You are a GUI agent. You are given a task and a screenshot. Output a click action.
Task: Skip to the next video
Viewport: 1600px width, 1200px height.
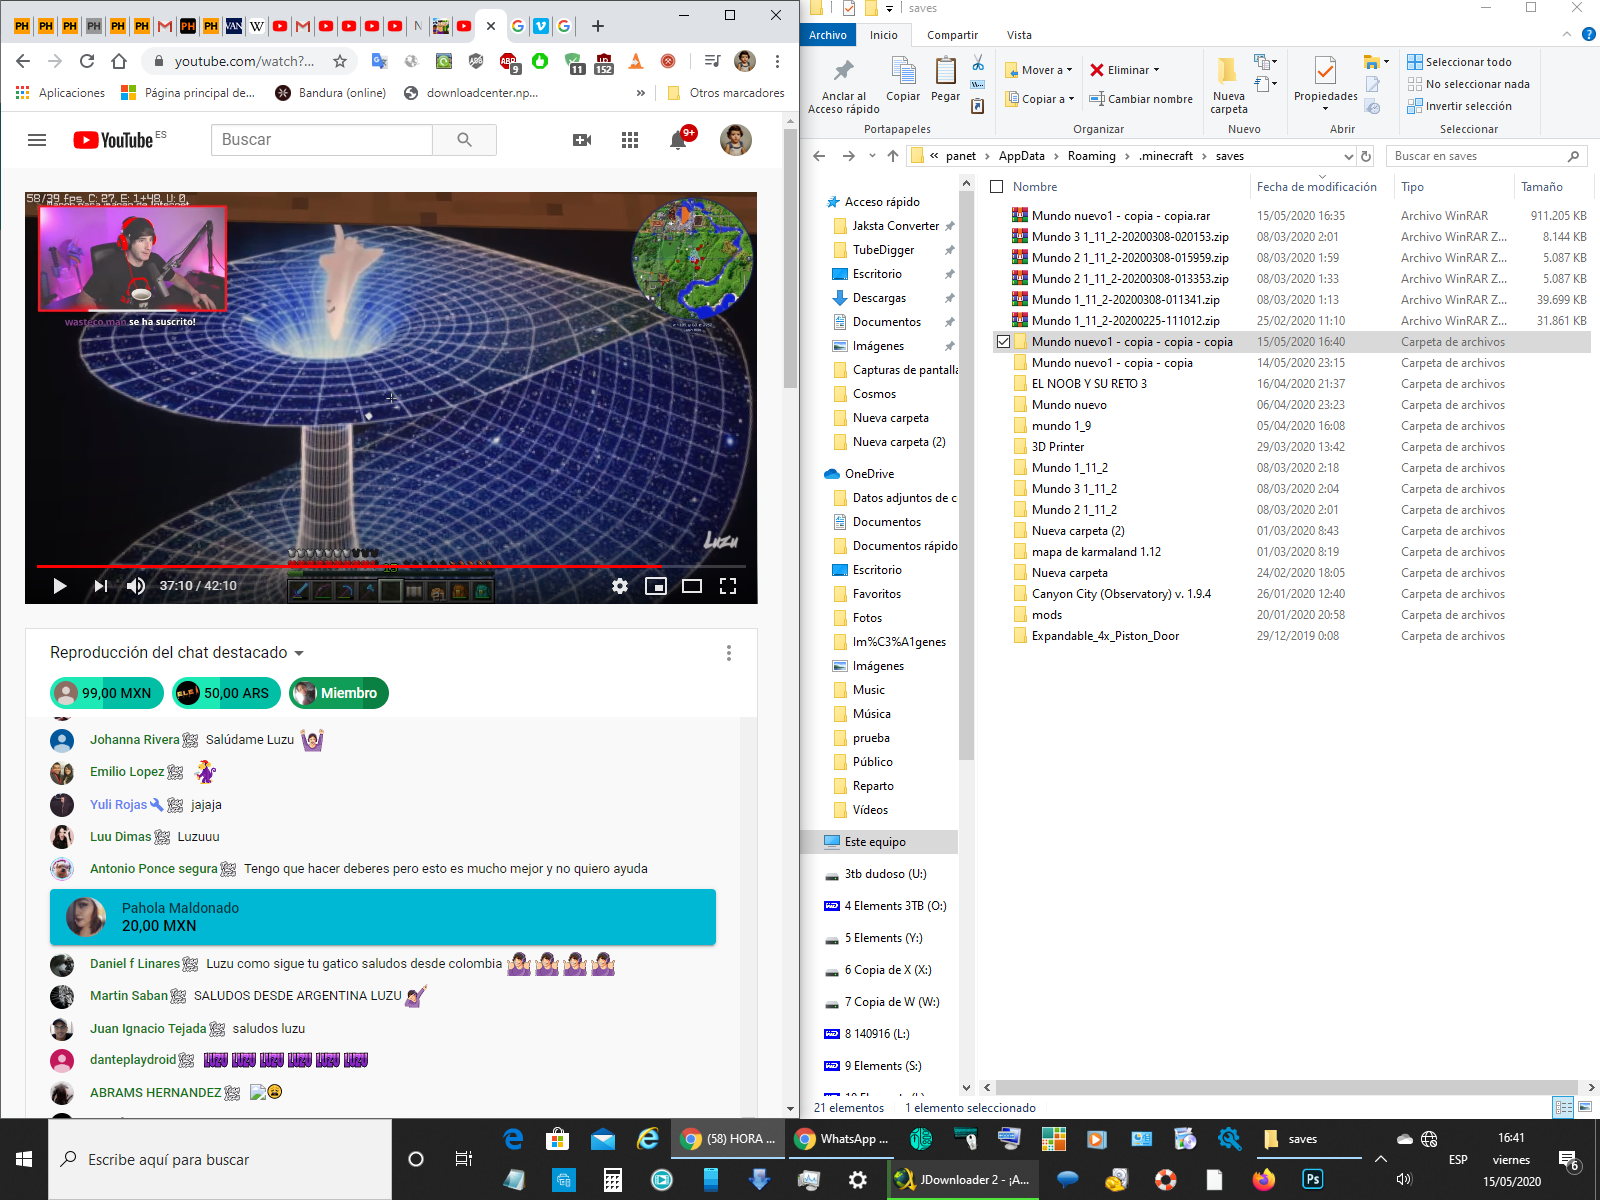click(100, 586)
